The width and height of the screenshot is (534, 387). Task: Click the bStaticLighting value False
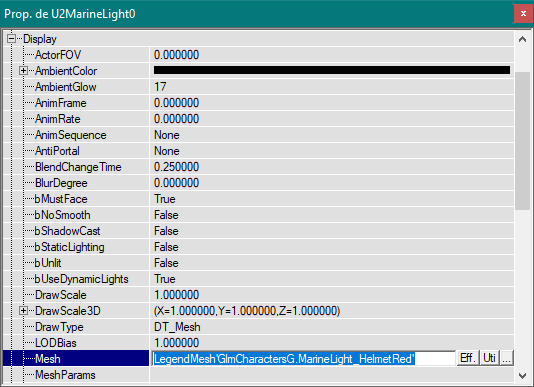point(166,247)
